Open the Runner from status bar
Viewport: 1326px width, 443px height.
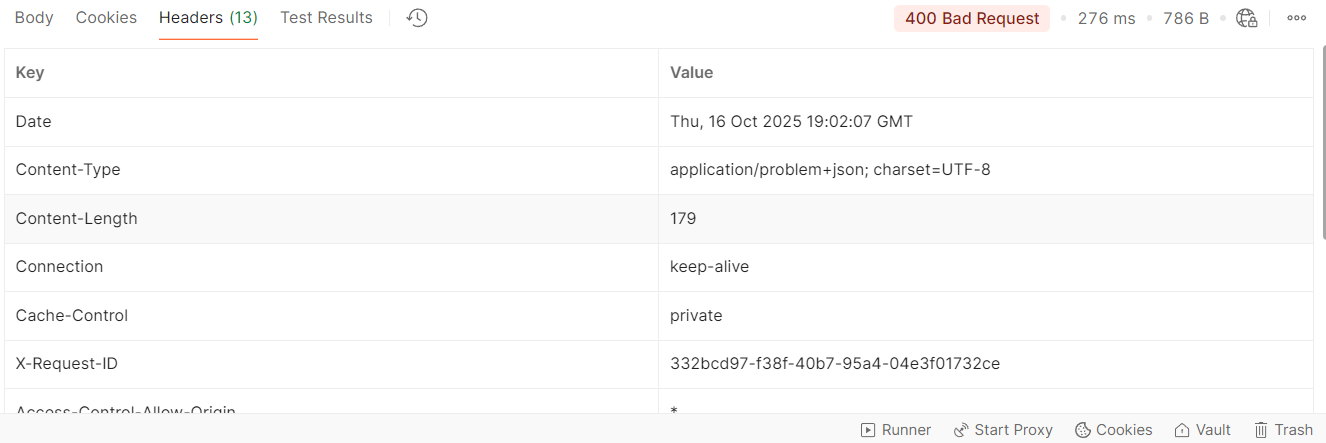(896, 429)
